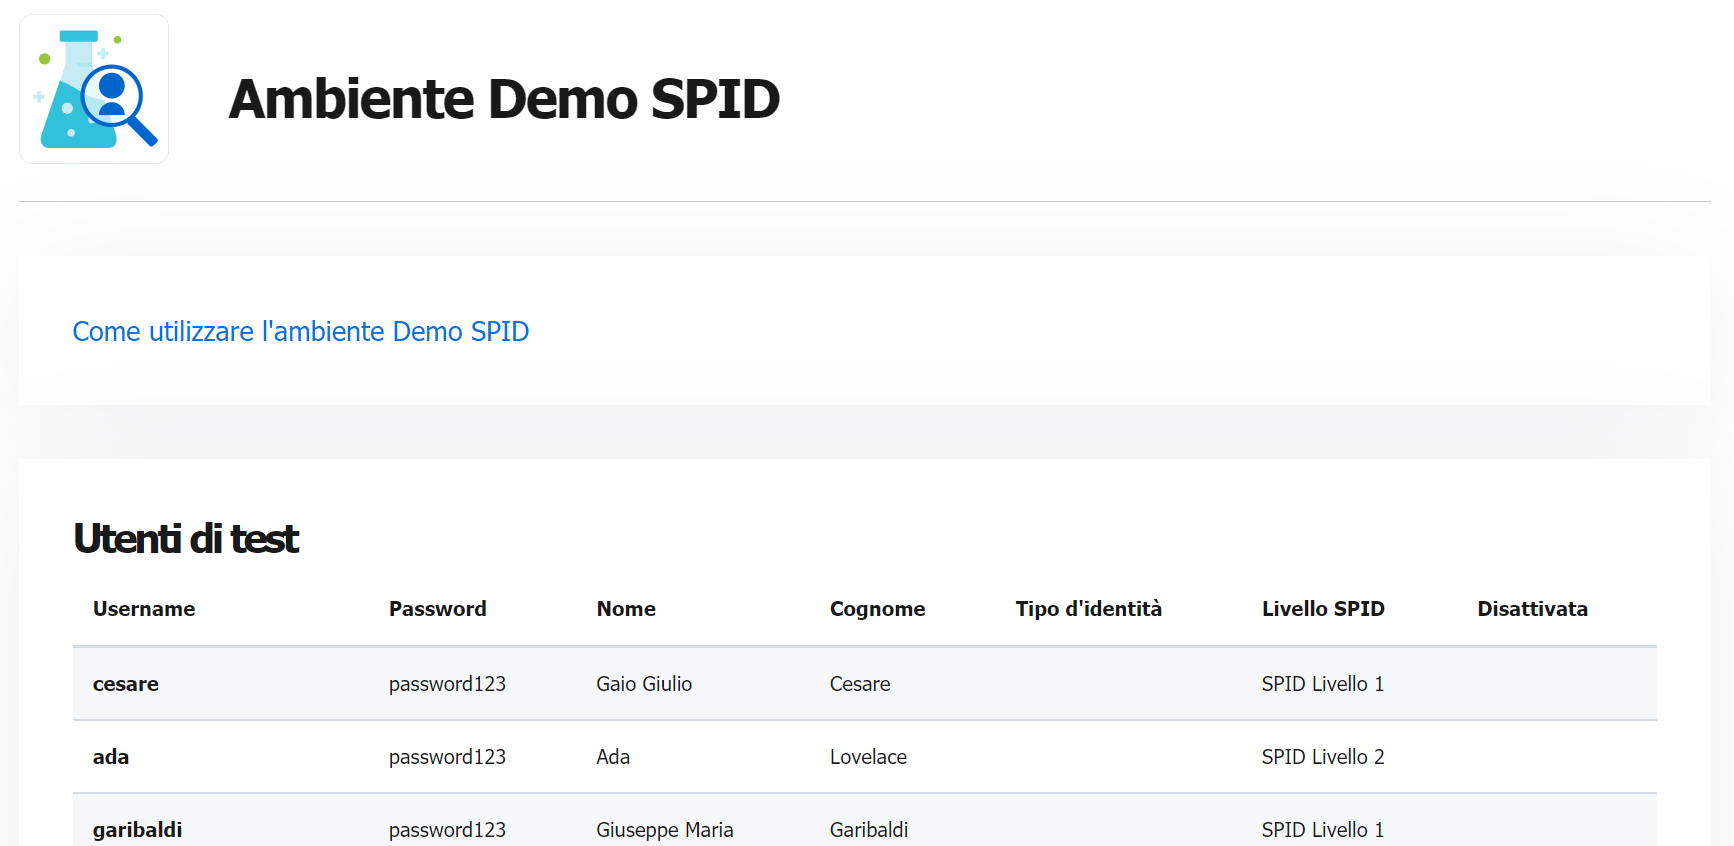Click password123 in the garibaldi row
This screenshot has height=846, width=1734.
coord(447,830)
